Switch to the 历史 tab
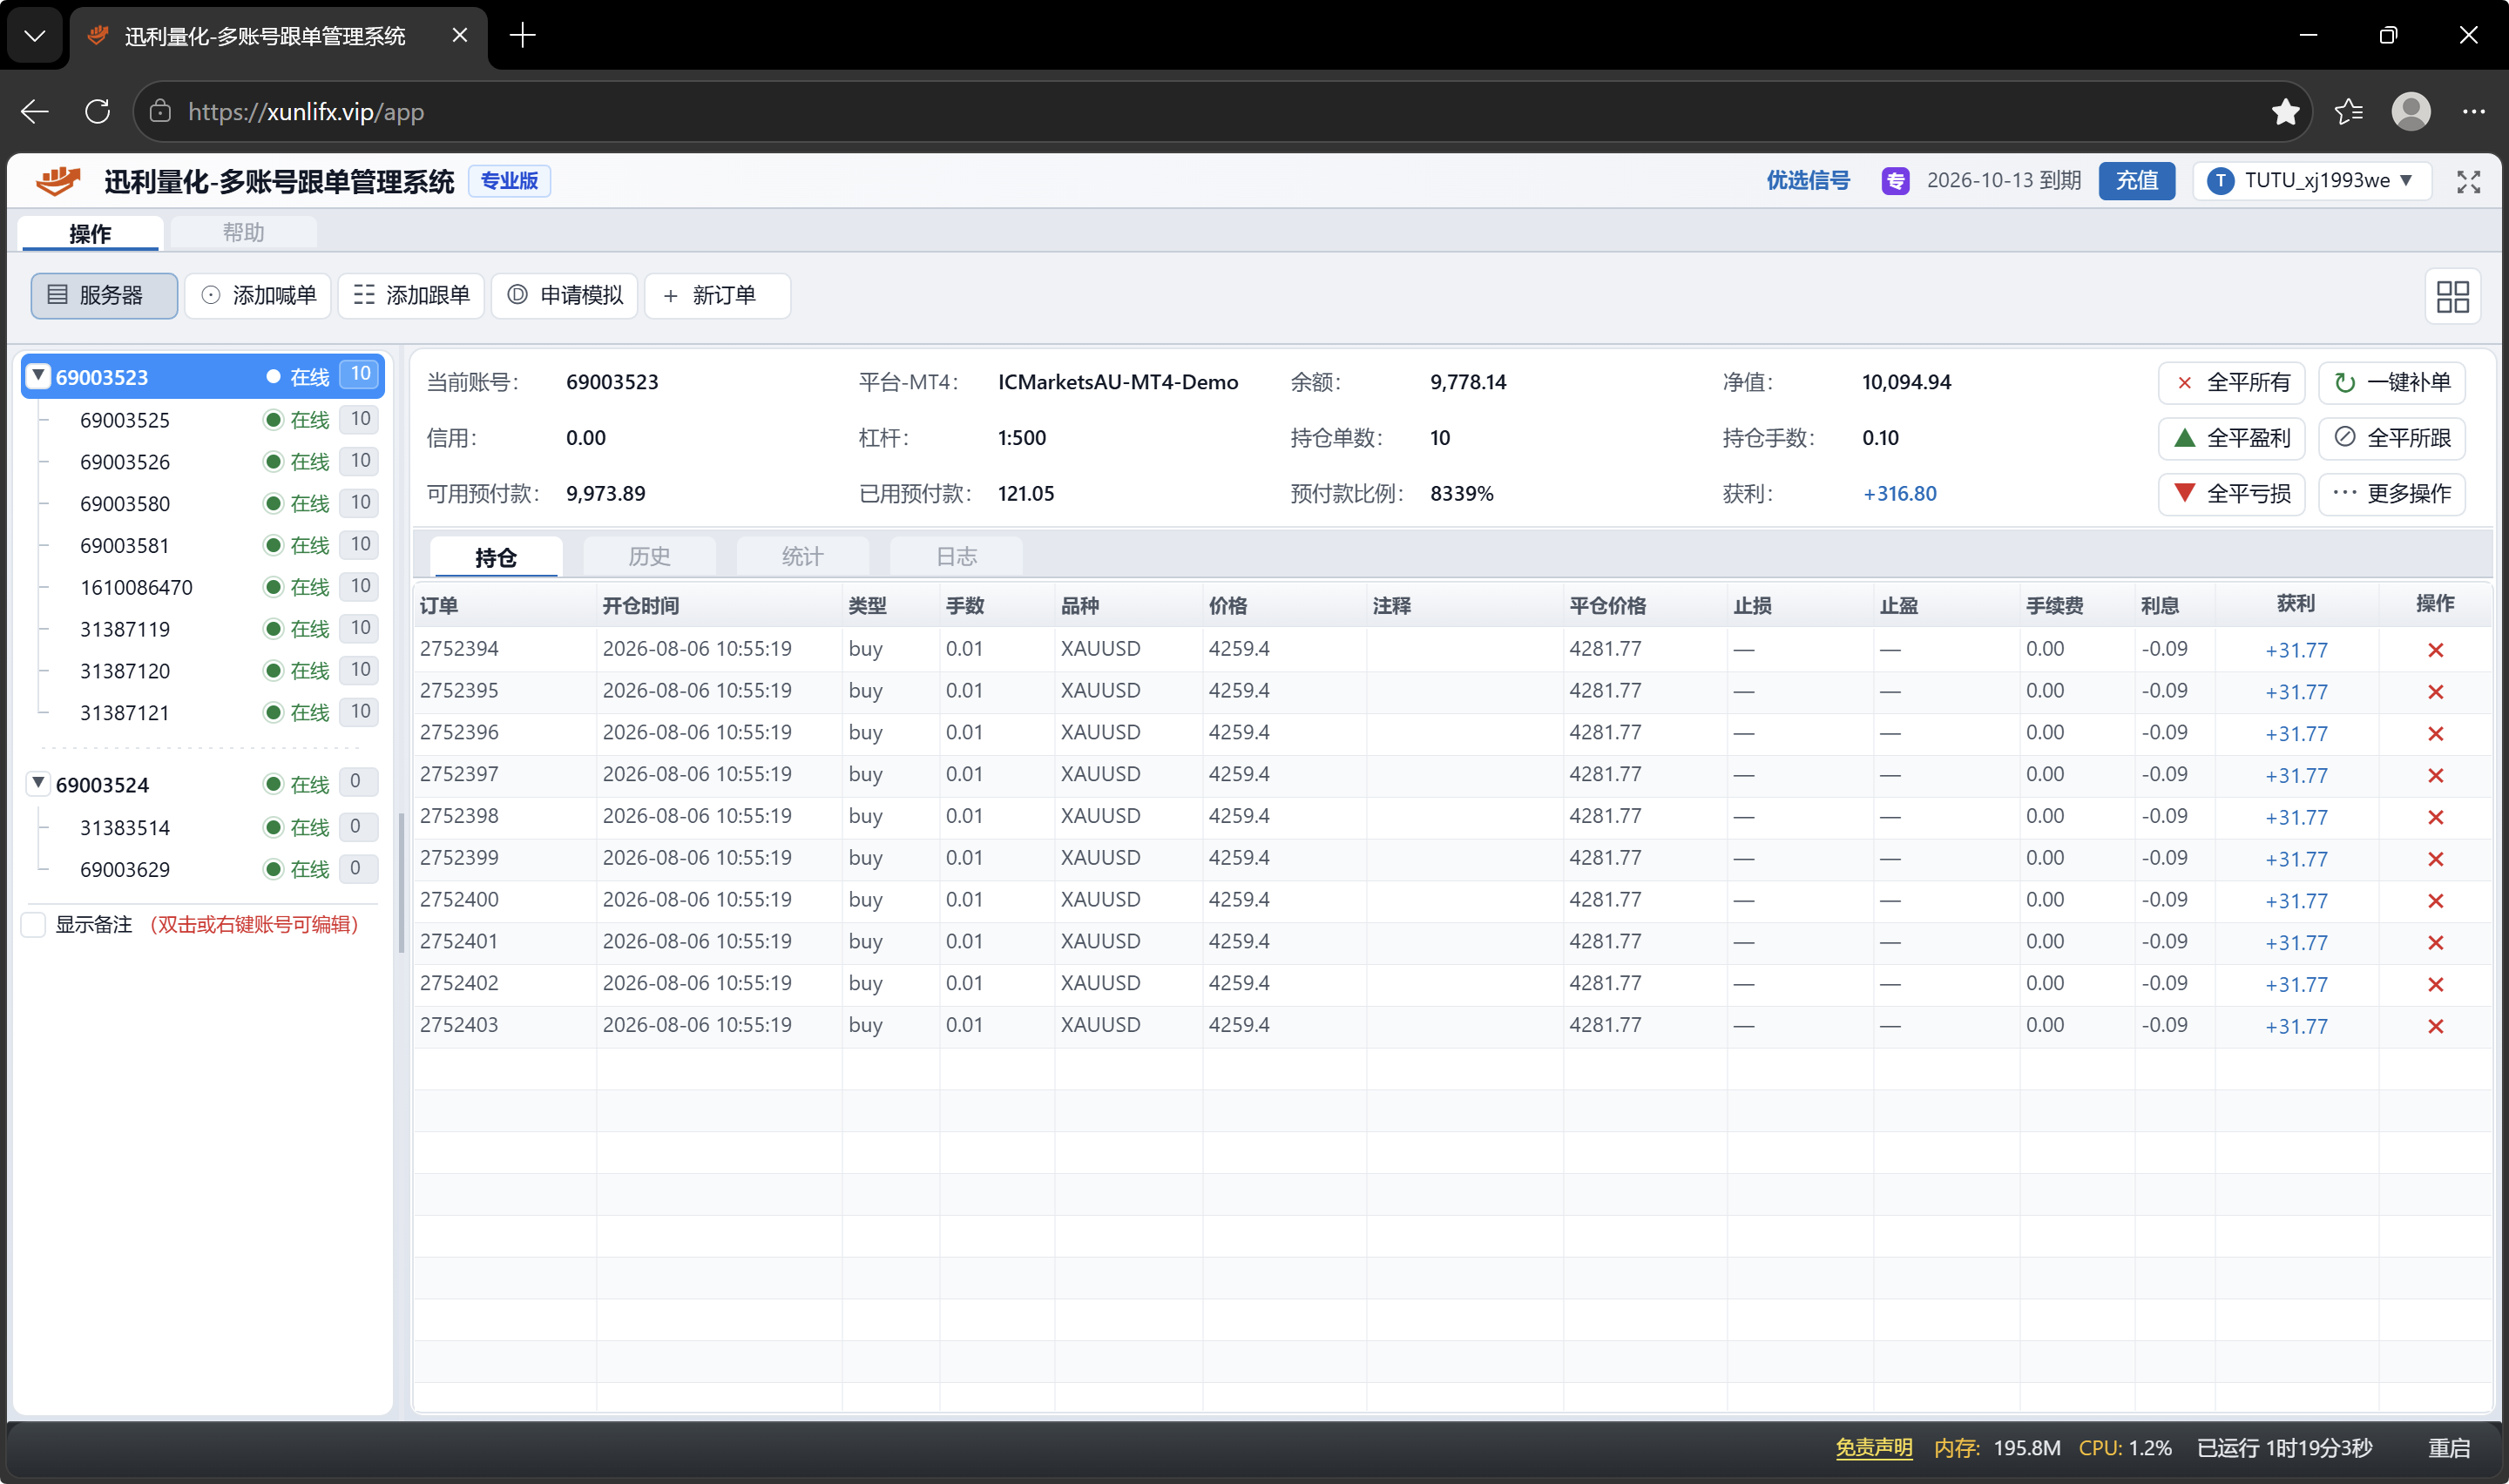 pyautogui.click(x=649, y=557)
